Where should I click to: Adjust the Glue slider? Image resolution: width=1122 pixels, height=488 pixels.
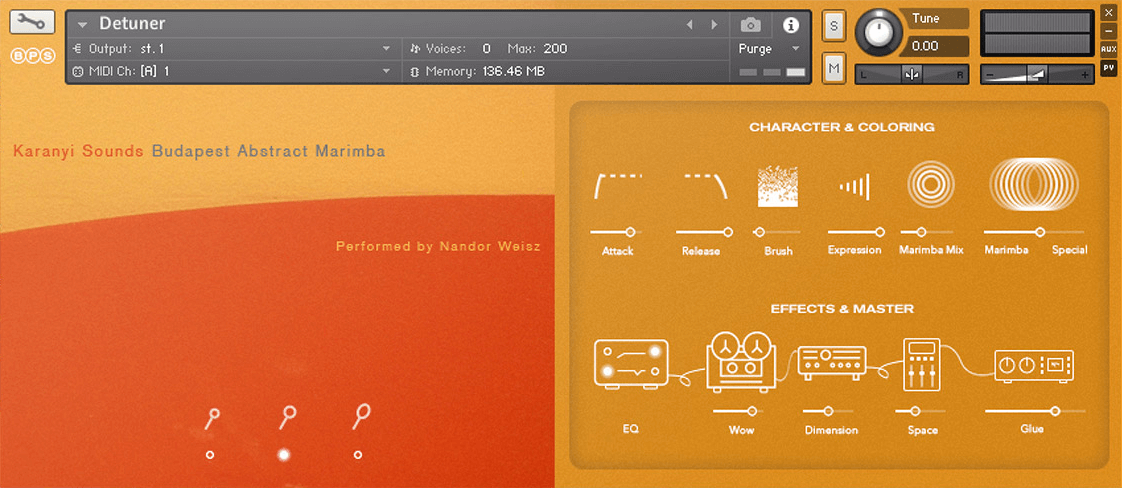coord(1035,411)
